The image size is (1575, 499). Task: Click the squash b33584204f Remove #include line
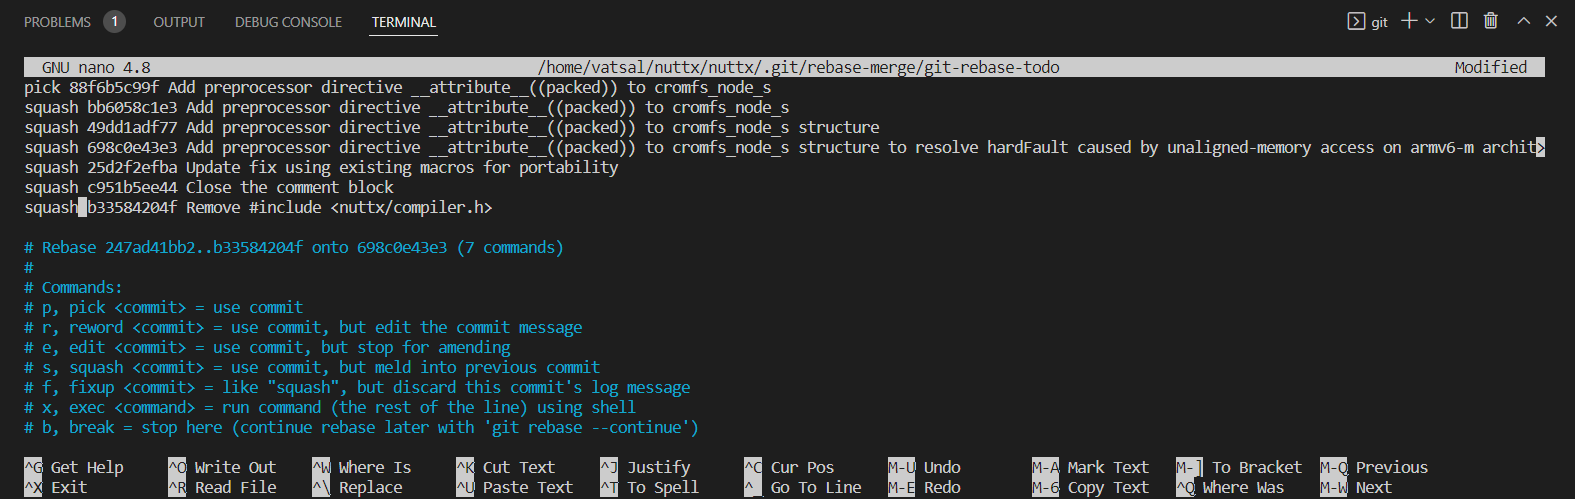258,207
